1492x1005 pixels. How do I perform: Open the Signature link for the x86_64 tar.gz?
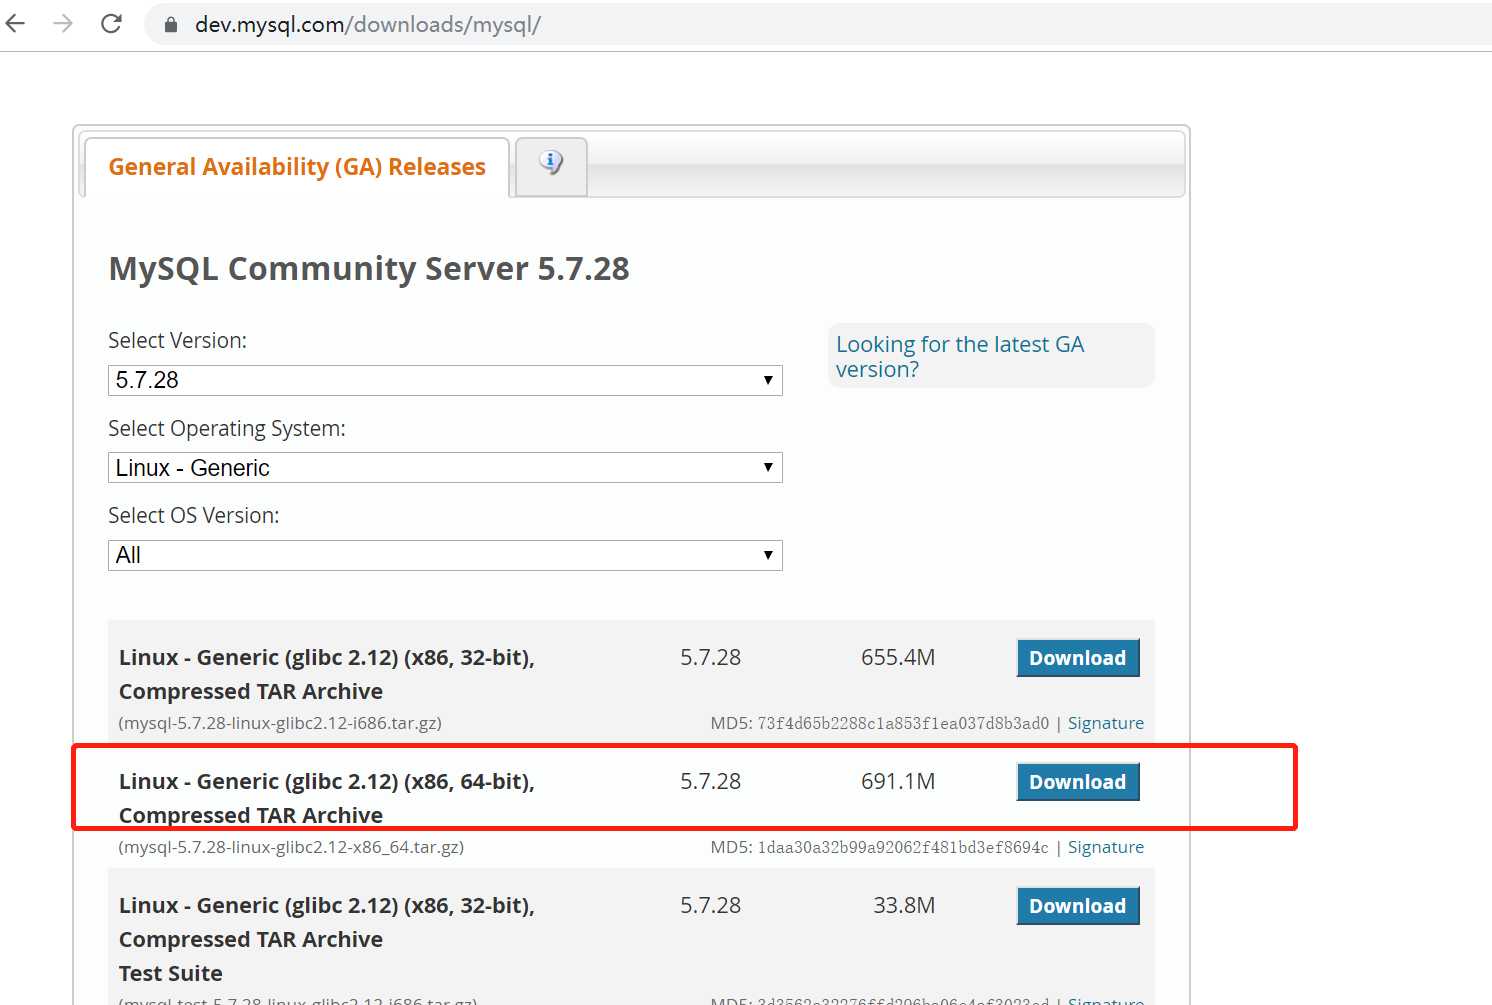(1105, 847)
